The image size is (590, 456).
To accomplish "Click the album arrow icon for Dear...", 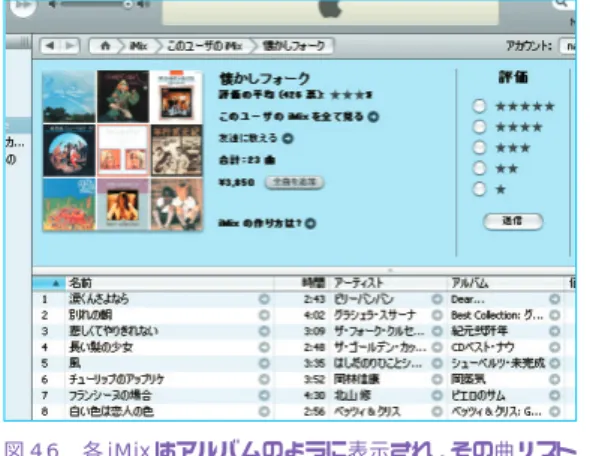I will pyautogui.click(x=555, y=299).
